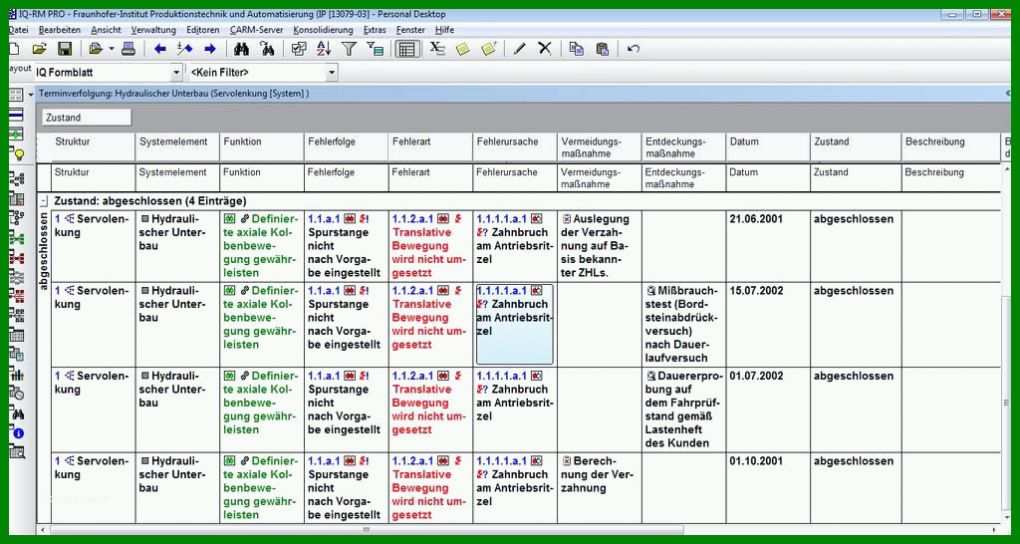1020x544 pixels.
Task: Open the green net editor sidebar icon
Action: [x=18, y=238]
